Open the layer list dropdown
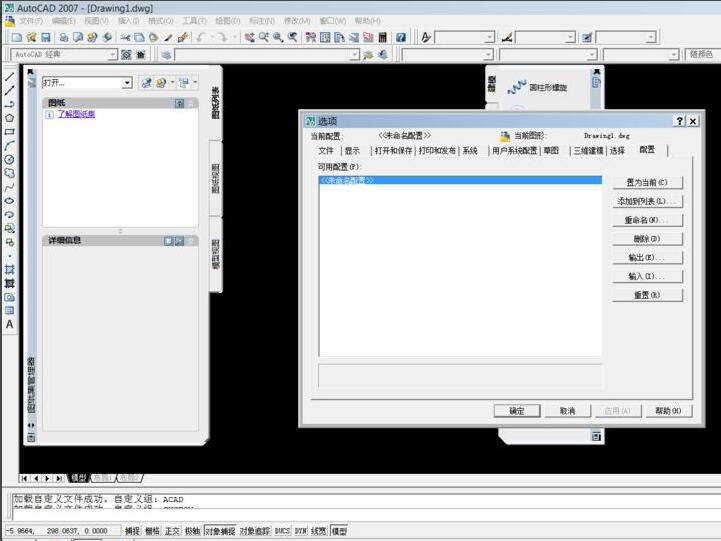Viewport: 721px width, 541px height. click(x=354, y=55)
